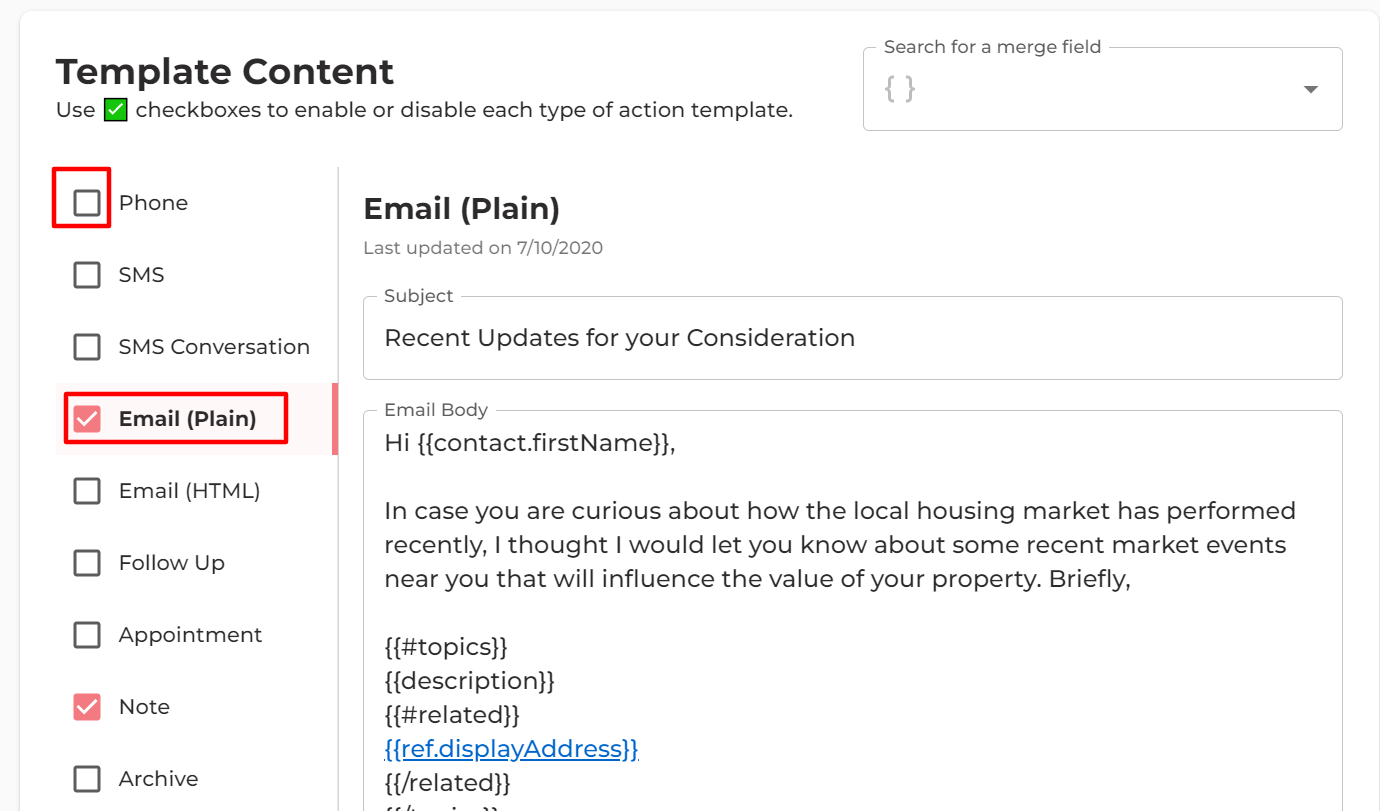Tick the SMS checkbox
This screenshot has height=811, width=1380.
point(87,275)
